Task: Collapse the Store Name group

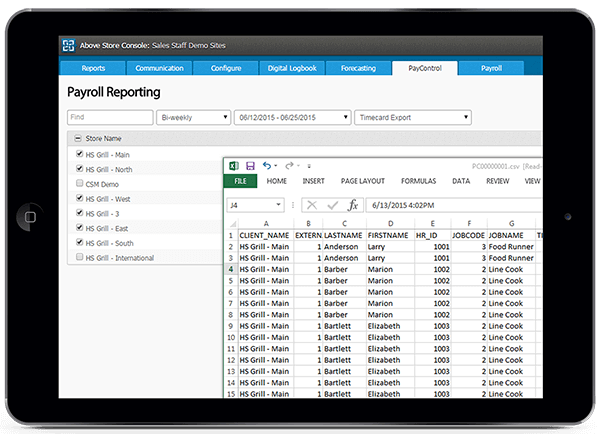Action: click(x=78, y=138)
